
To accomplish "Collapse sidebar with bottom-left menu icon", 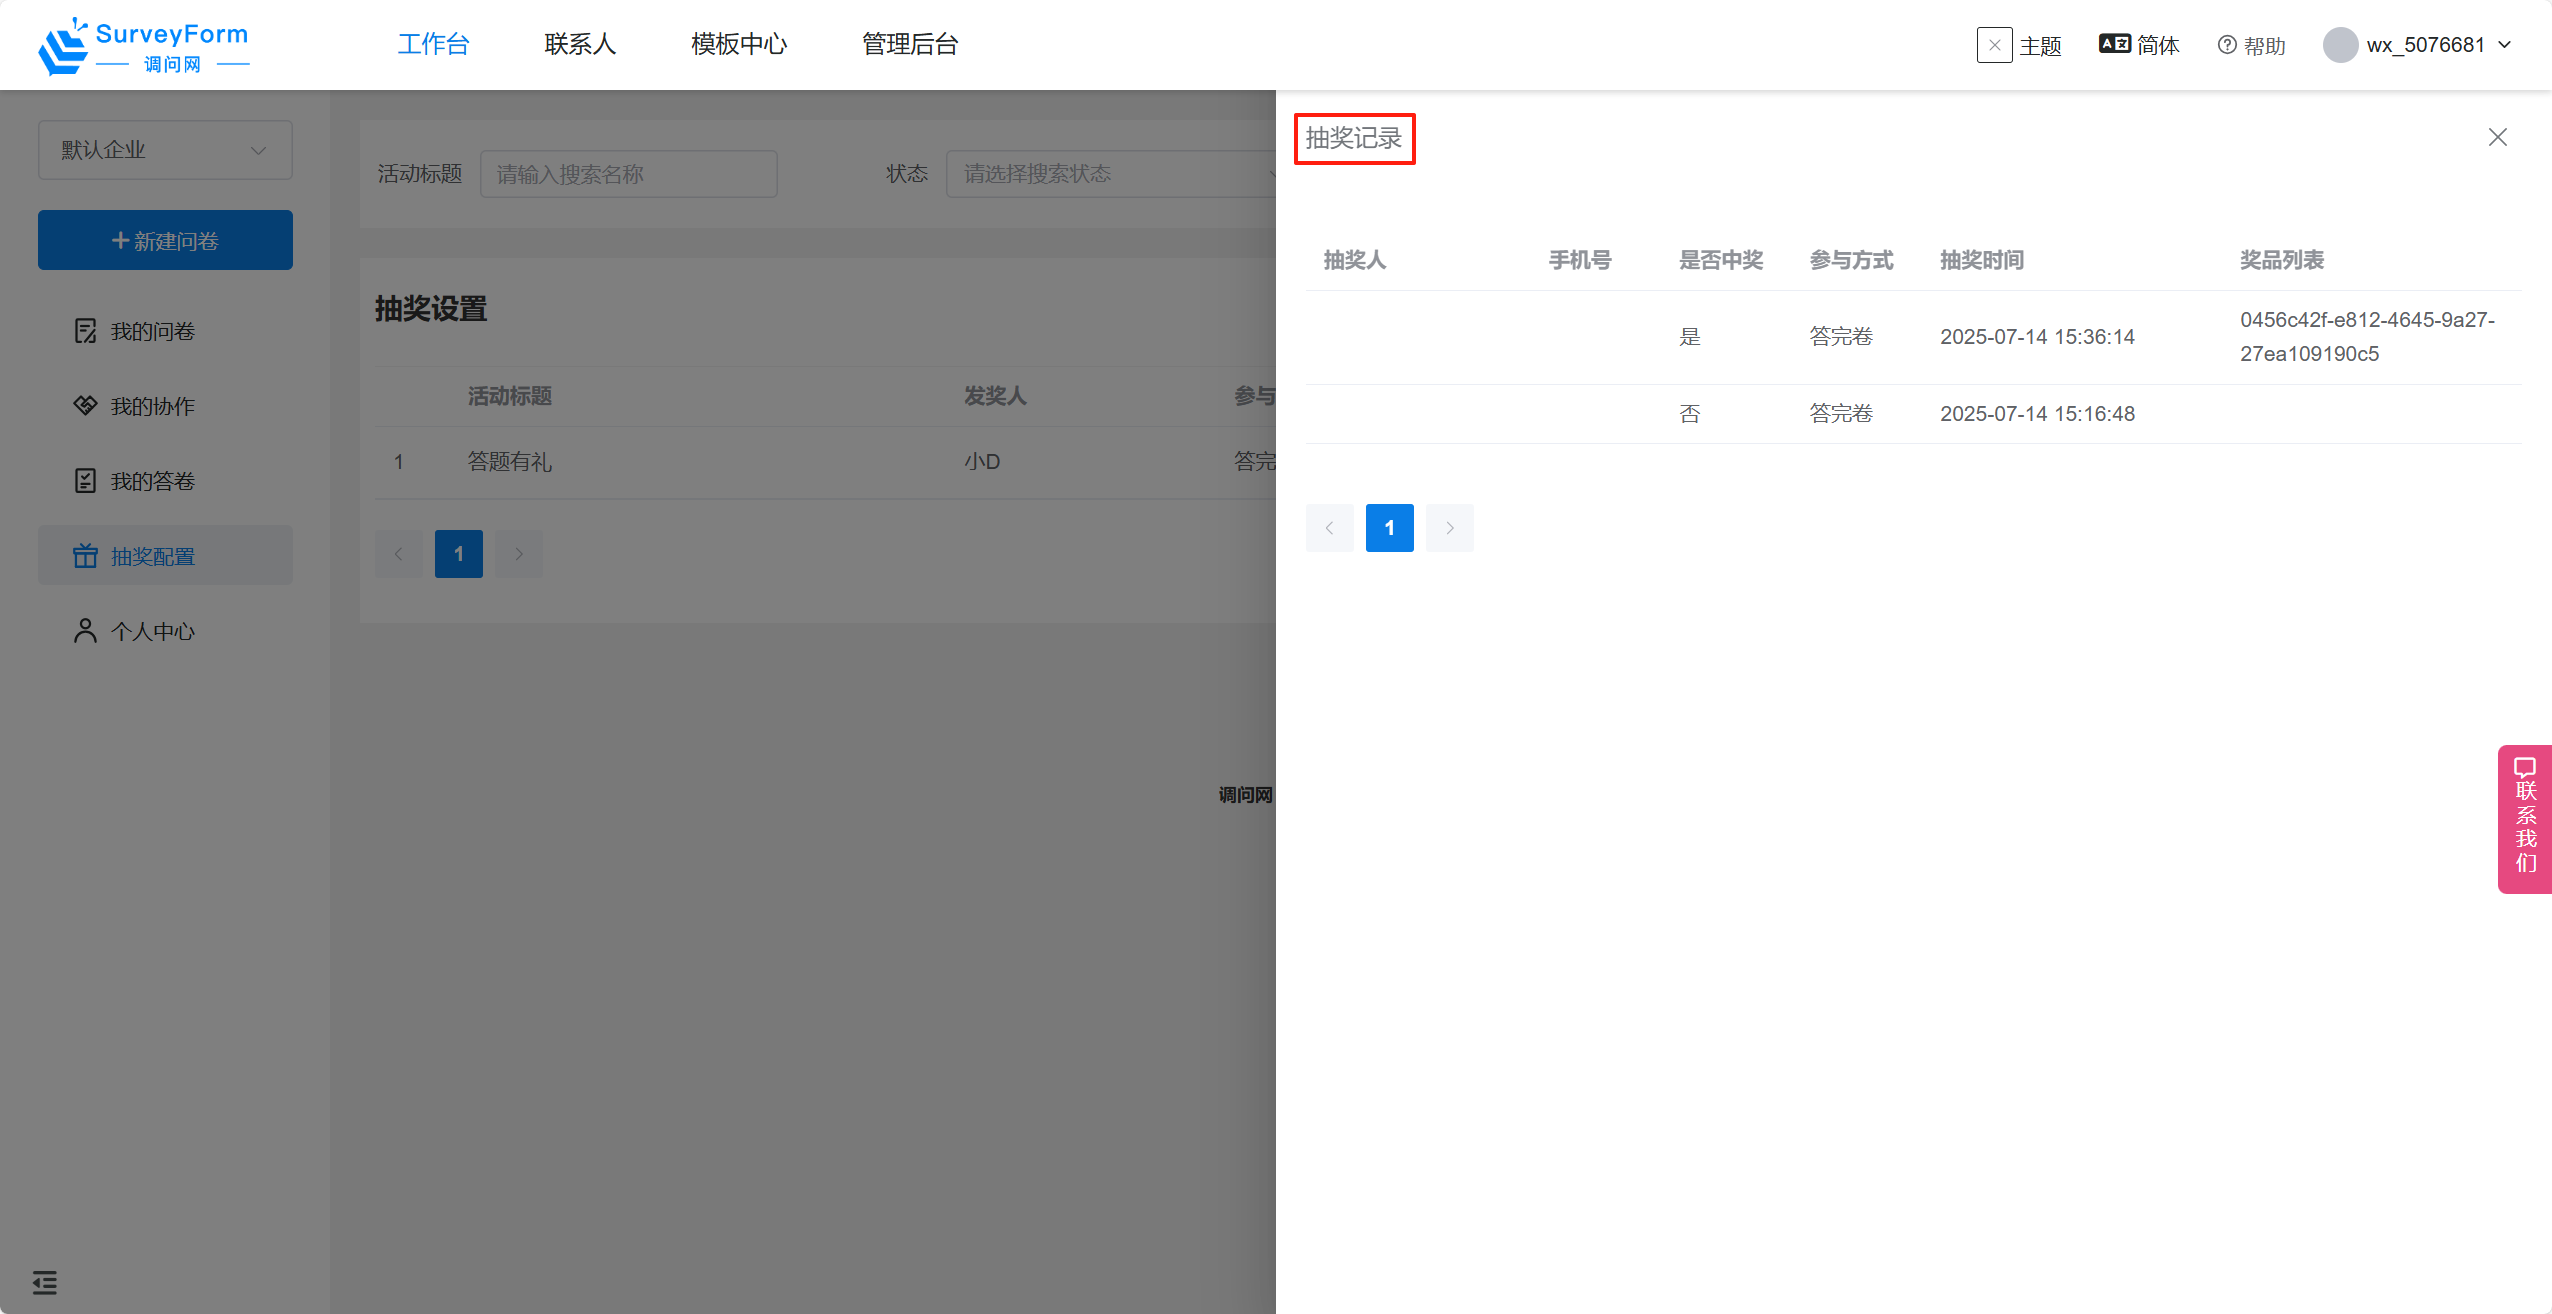I will point(45,1282).
